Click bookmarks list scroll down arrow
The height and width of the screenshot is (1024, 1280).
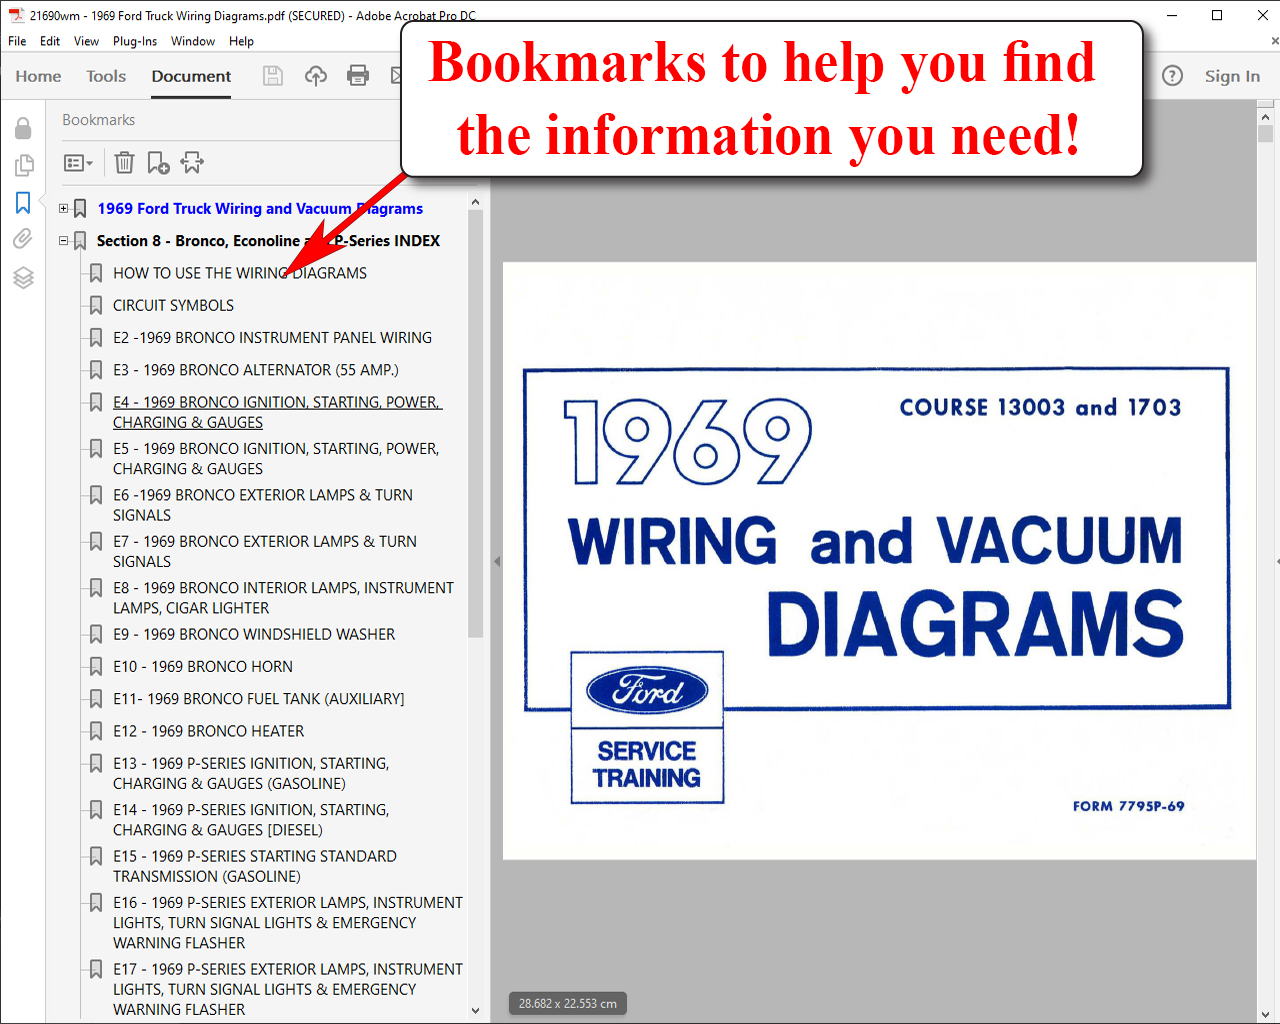[x=475, y=1011]
